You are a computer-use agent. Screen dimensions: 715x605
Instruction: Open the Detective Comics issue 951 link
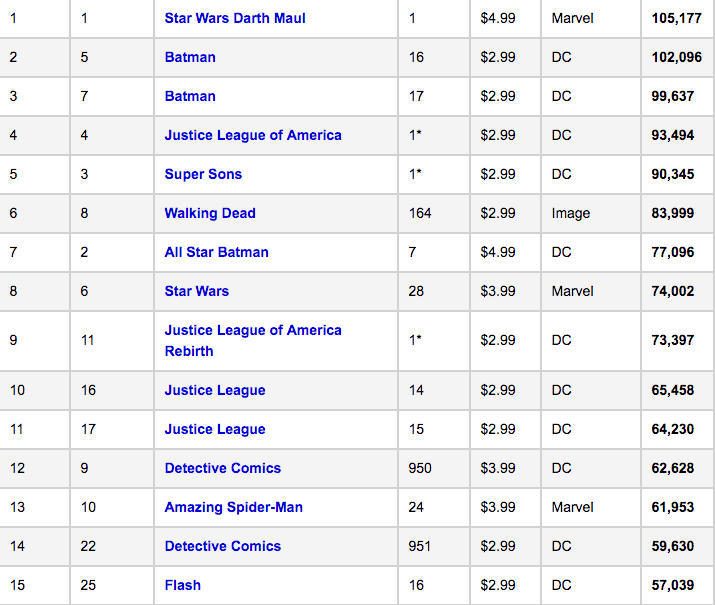(x=223, y=546)
